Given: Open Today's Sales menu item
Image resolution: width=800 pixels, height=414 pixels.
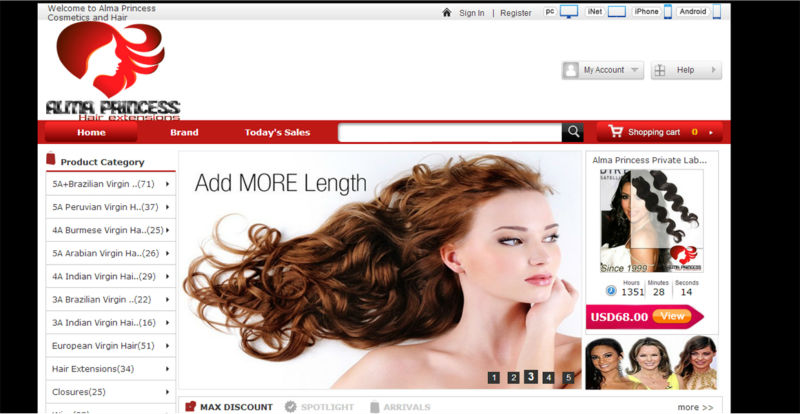Looking at the screenshot, I should coord(277,132).
